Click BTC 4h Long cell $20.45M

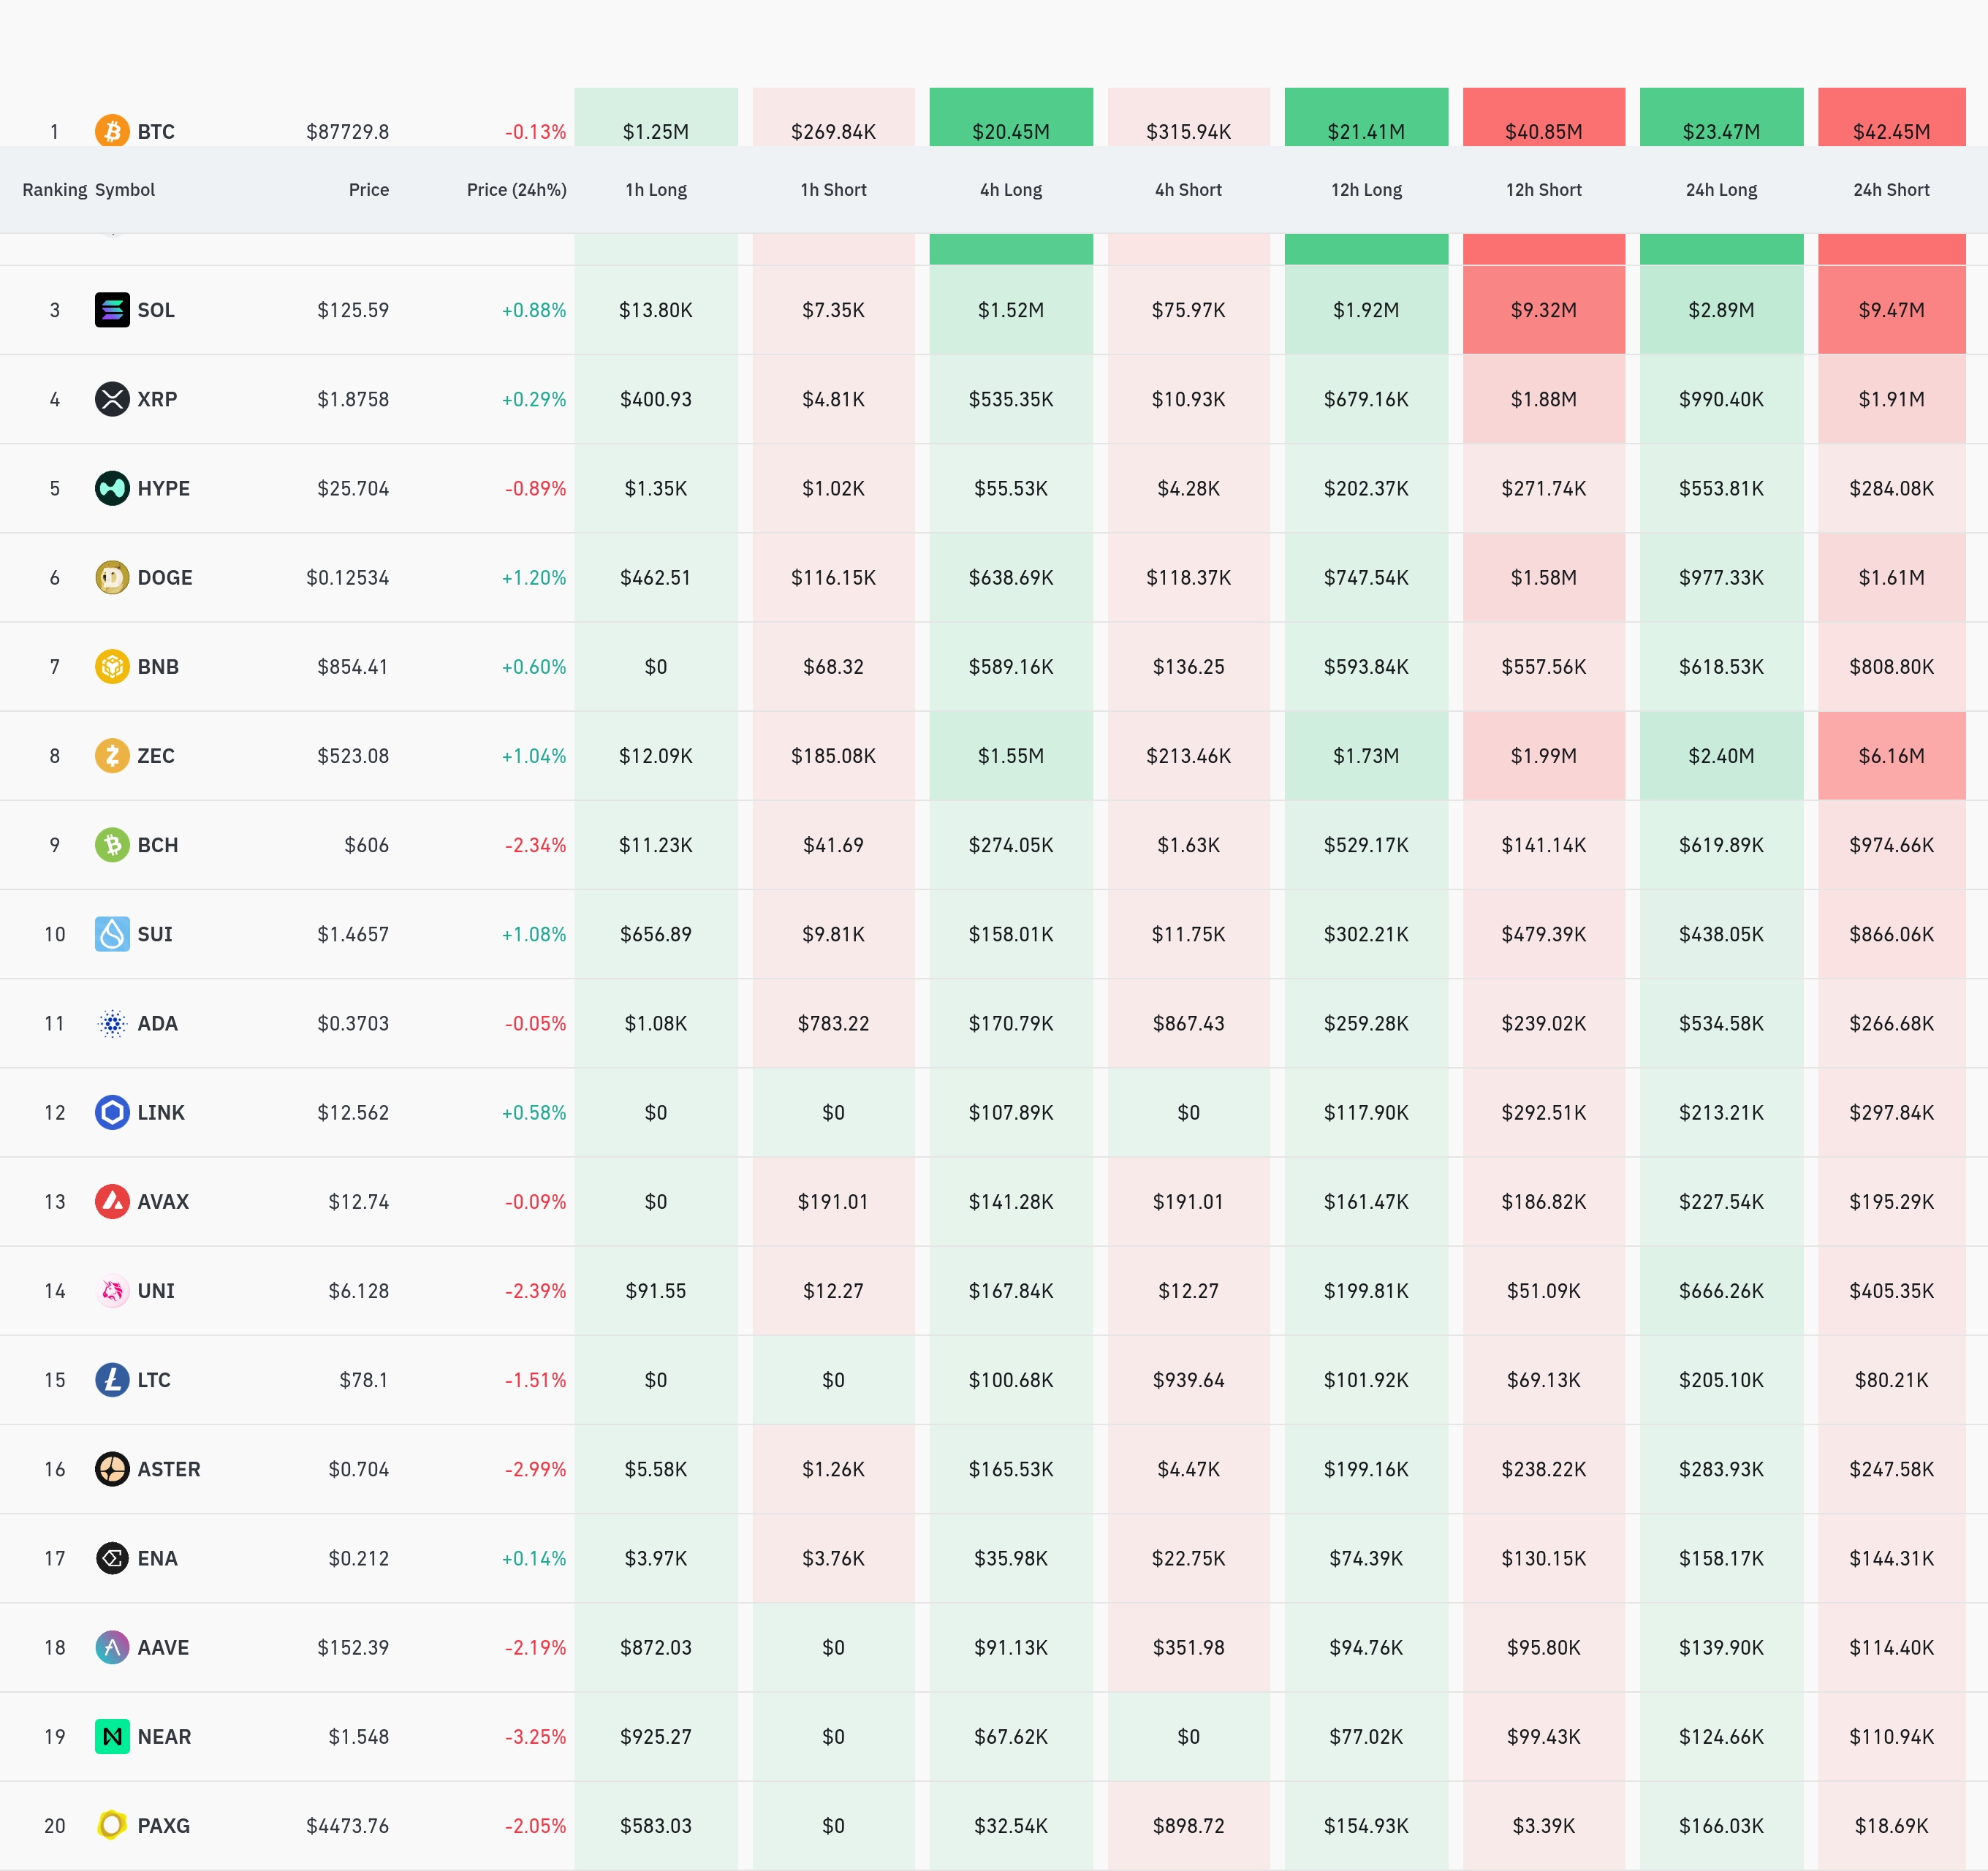coord(1010,131)
